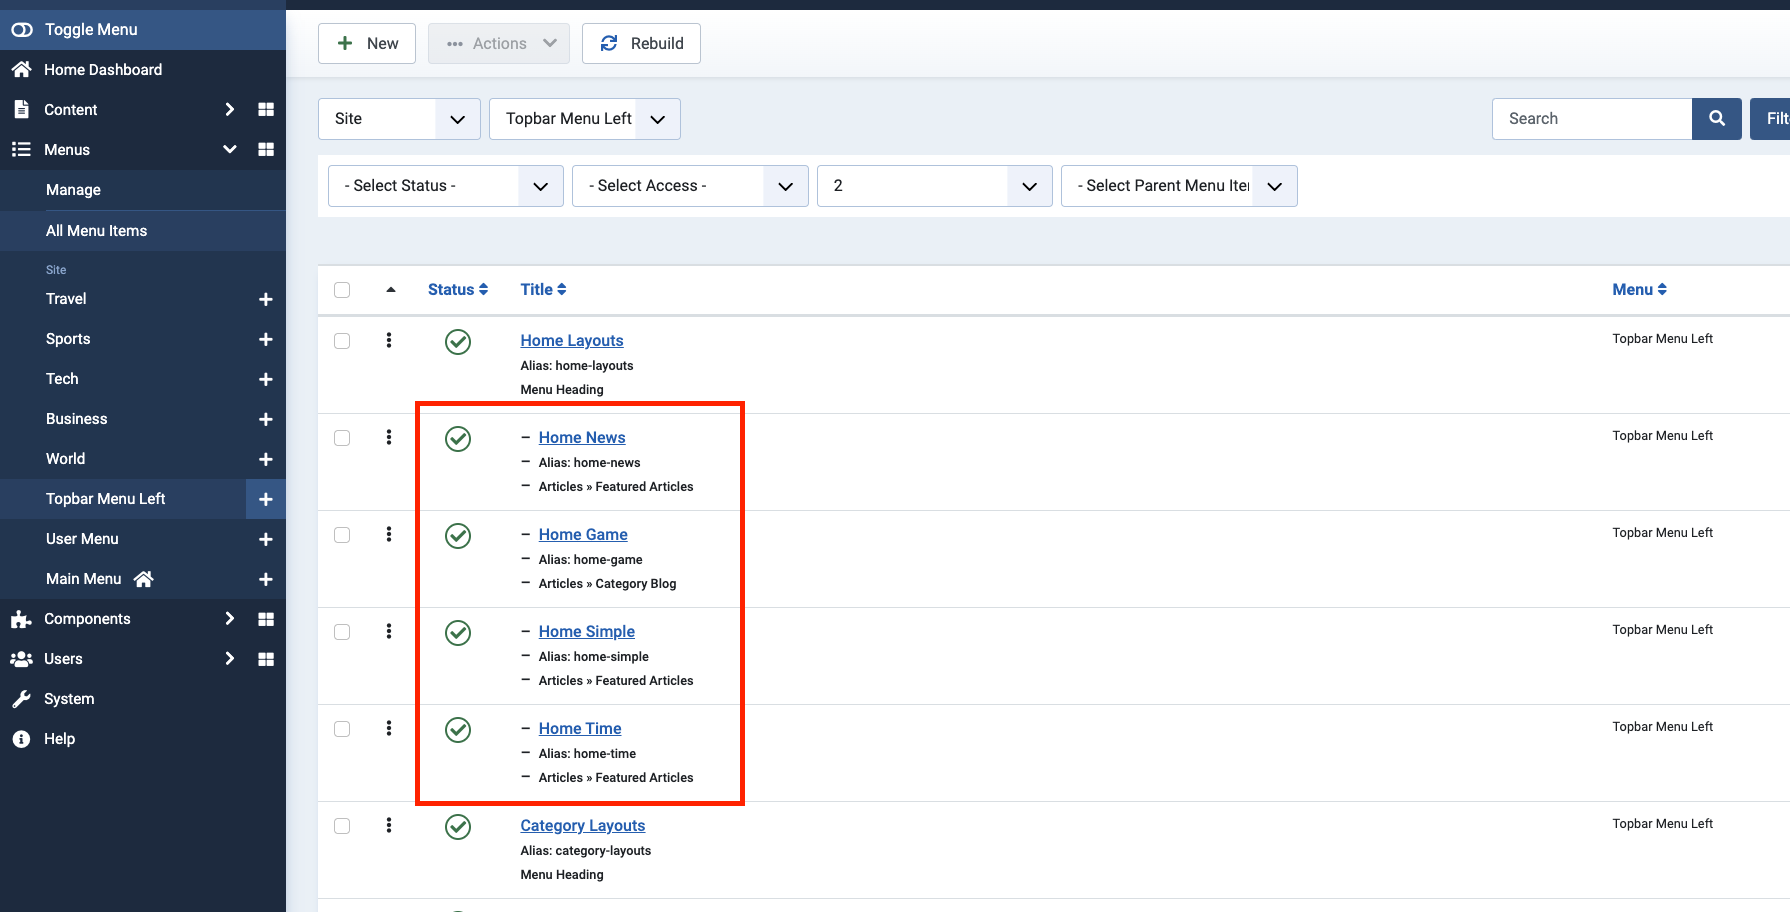The height and width of the screenshot is (912, 1790).
Task: Tick the select-all checkbox in table header
Action: coord(342,290)
